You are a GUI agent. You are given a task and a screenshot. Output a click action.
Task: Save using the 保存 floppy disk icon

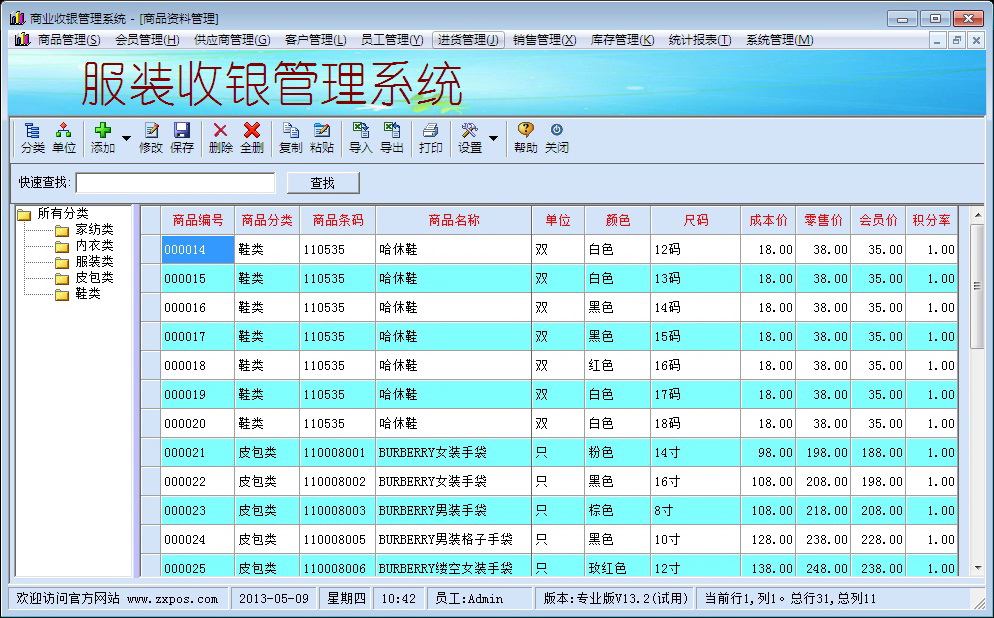182,138
